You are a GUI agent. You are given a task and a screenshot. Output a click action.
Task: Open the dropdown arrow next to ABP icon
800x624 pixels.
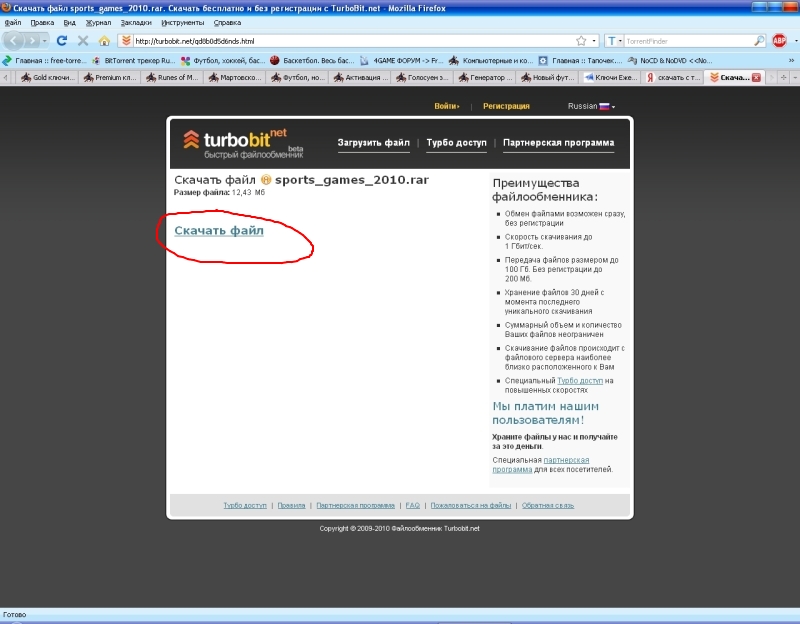(x=795, y=41)
